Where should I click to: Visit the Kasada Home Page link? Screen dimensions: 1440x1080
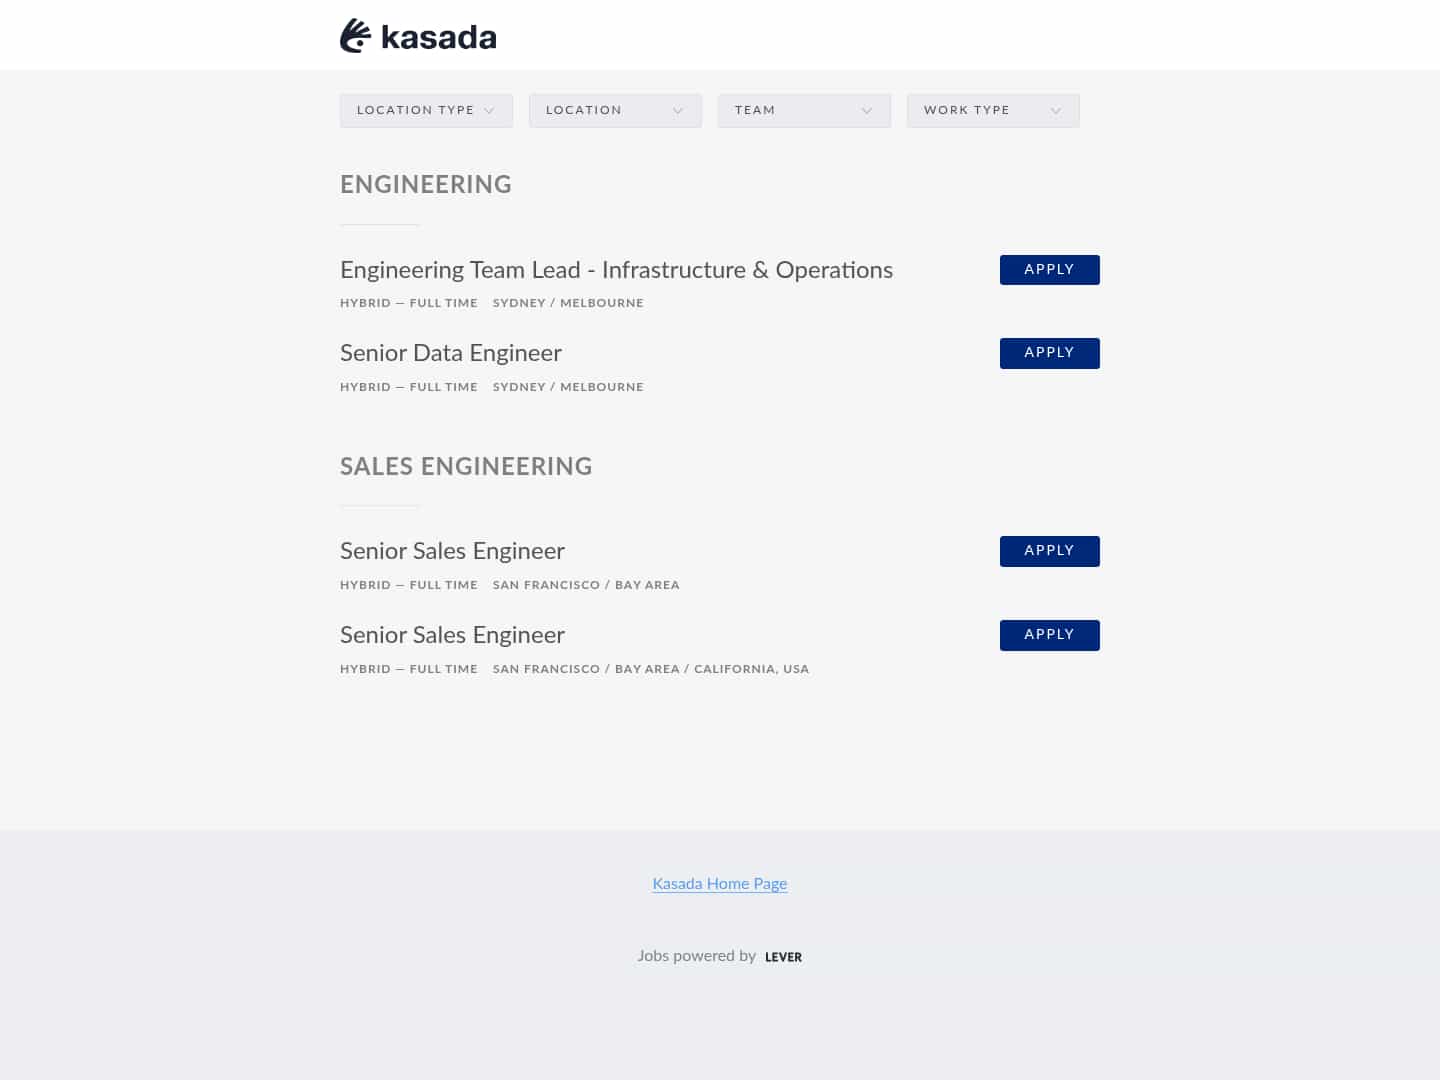719,884
